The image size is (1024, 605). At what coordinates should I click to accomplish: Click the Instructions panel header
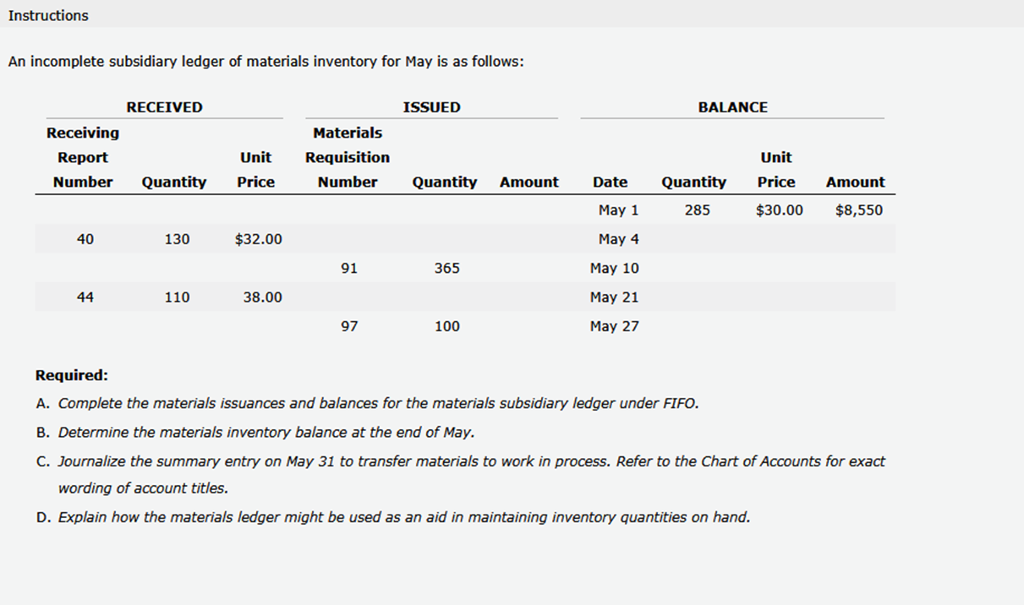click(48, 15)
